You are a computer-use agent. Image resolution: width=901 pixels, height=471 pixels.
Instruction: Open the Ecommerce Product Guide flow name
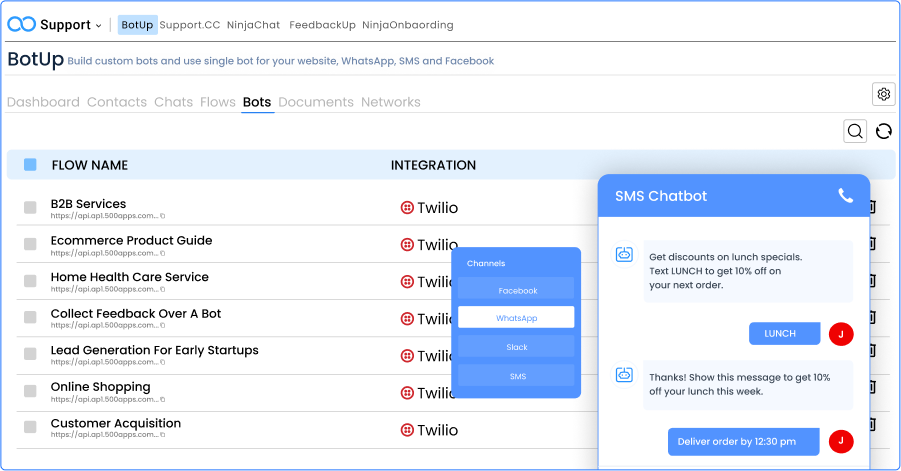pyautogui.click(x=132, y=241)
